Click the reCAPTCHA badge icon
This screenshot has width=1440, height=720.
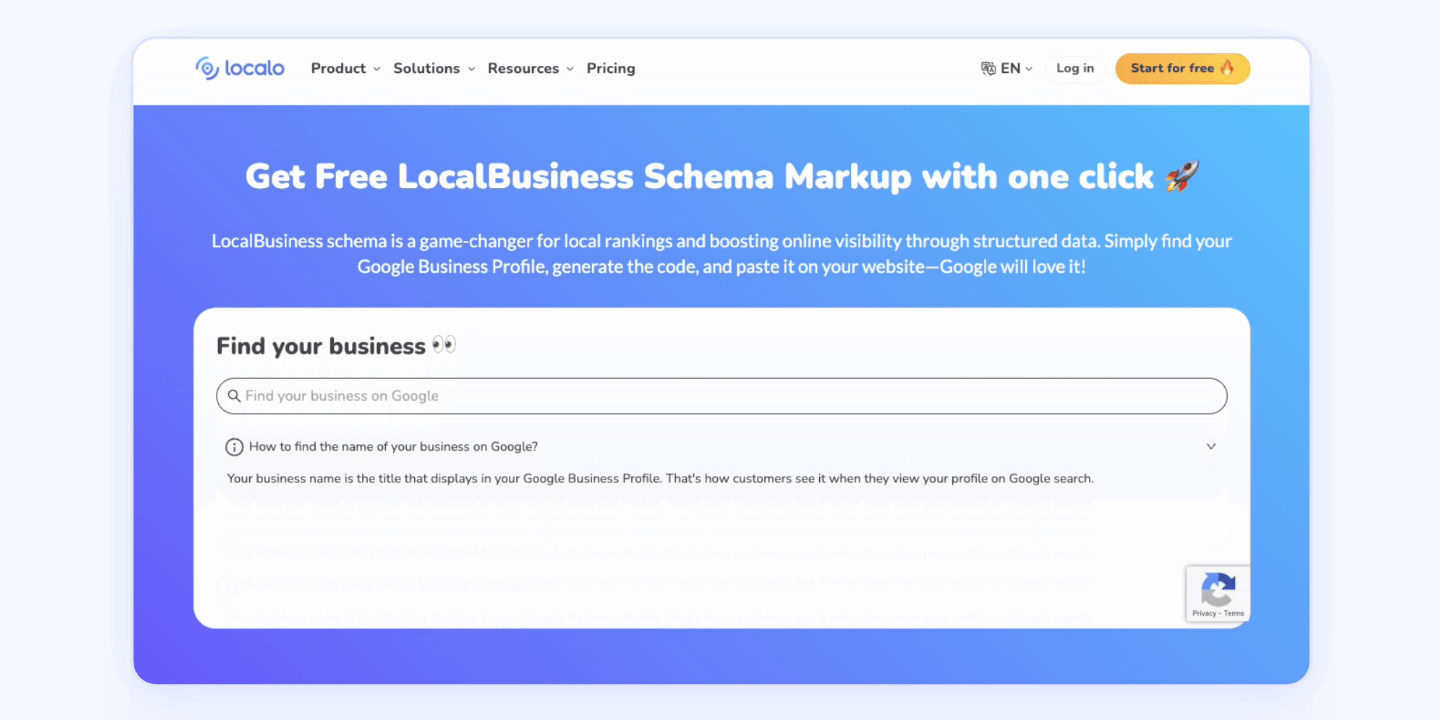[1218, 589]
